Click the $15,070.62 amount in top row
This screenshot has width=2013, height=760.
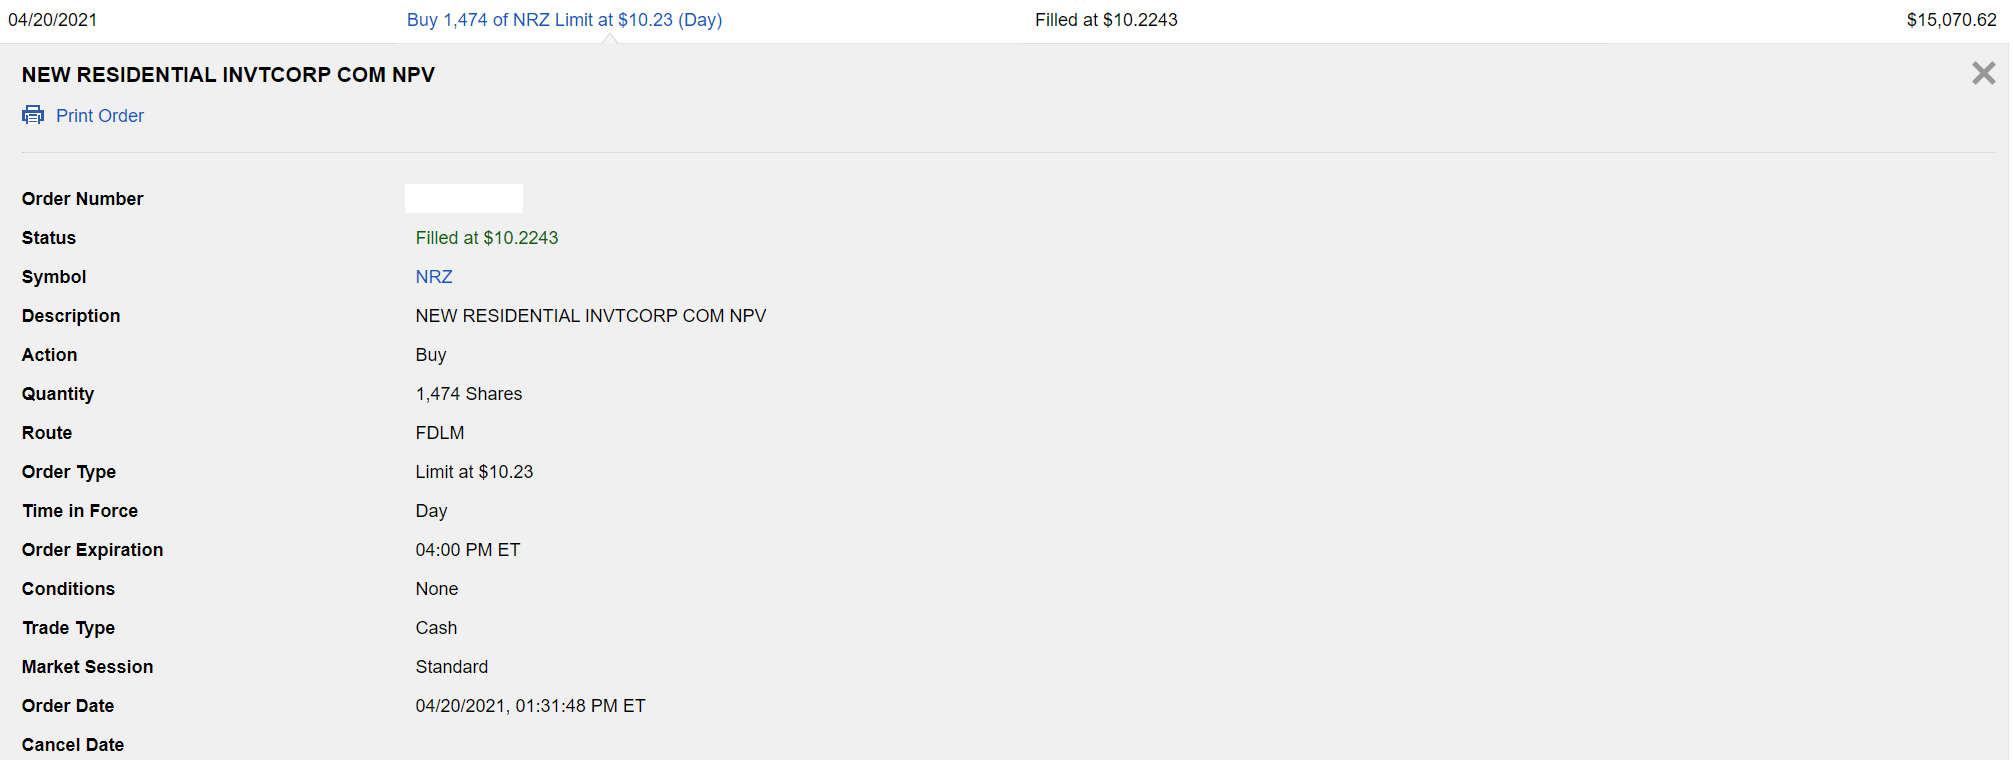[x=1951, y=20]
